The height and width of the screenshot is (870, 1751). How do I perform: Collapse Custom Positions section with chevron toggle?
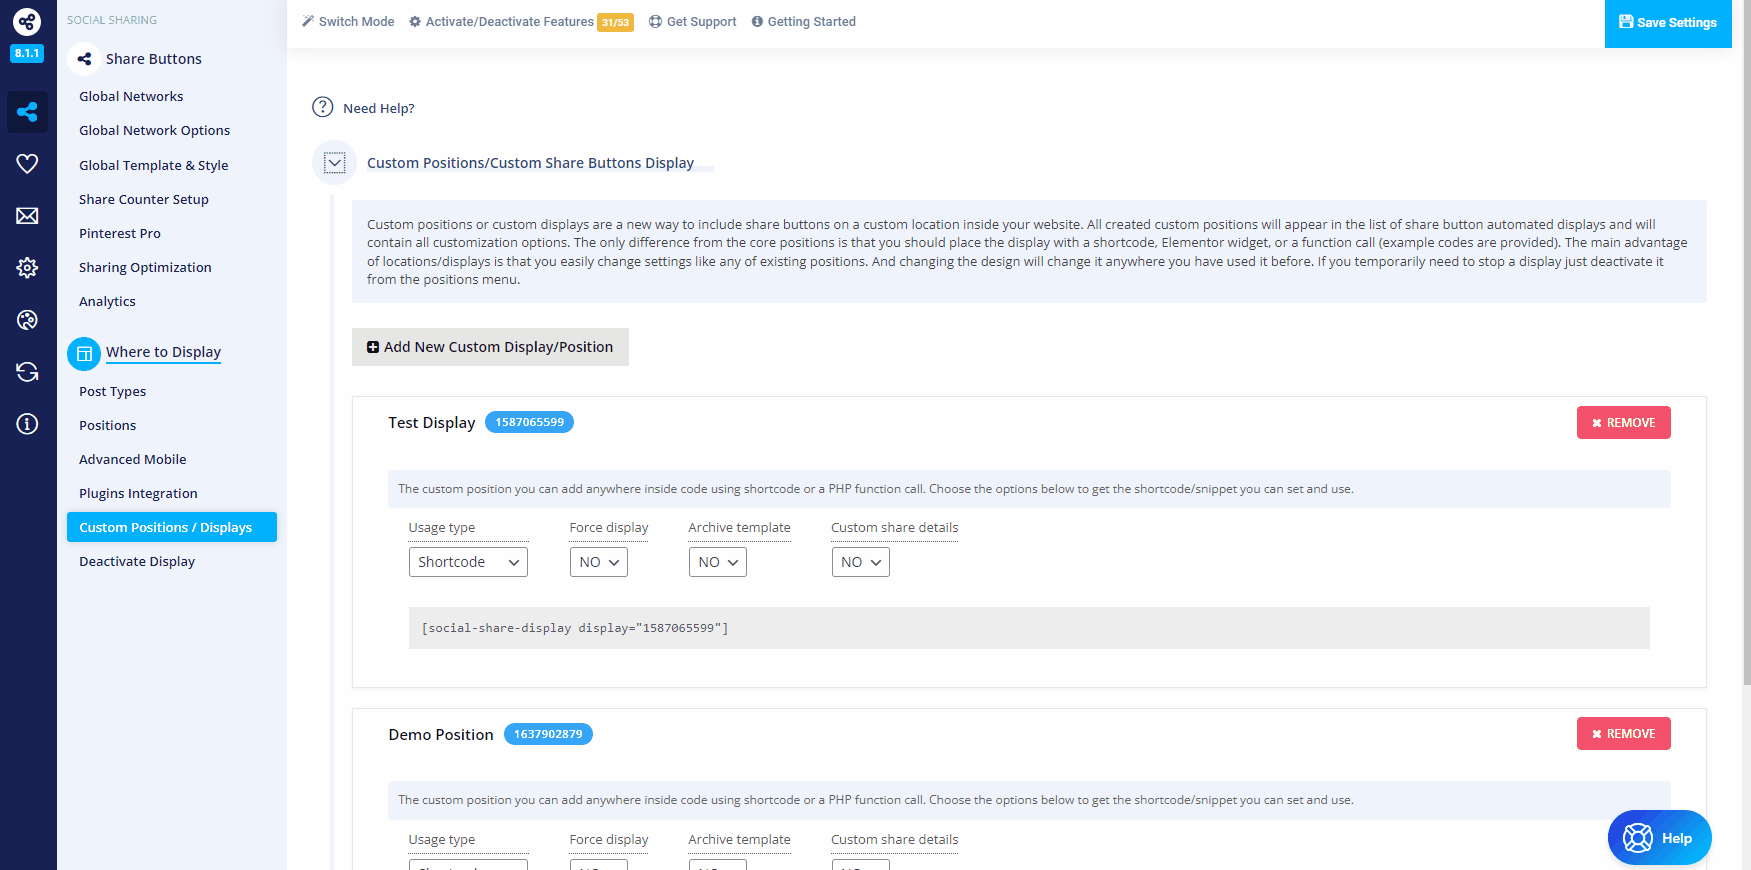(x=335, y=163)
